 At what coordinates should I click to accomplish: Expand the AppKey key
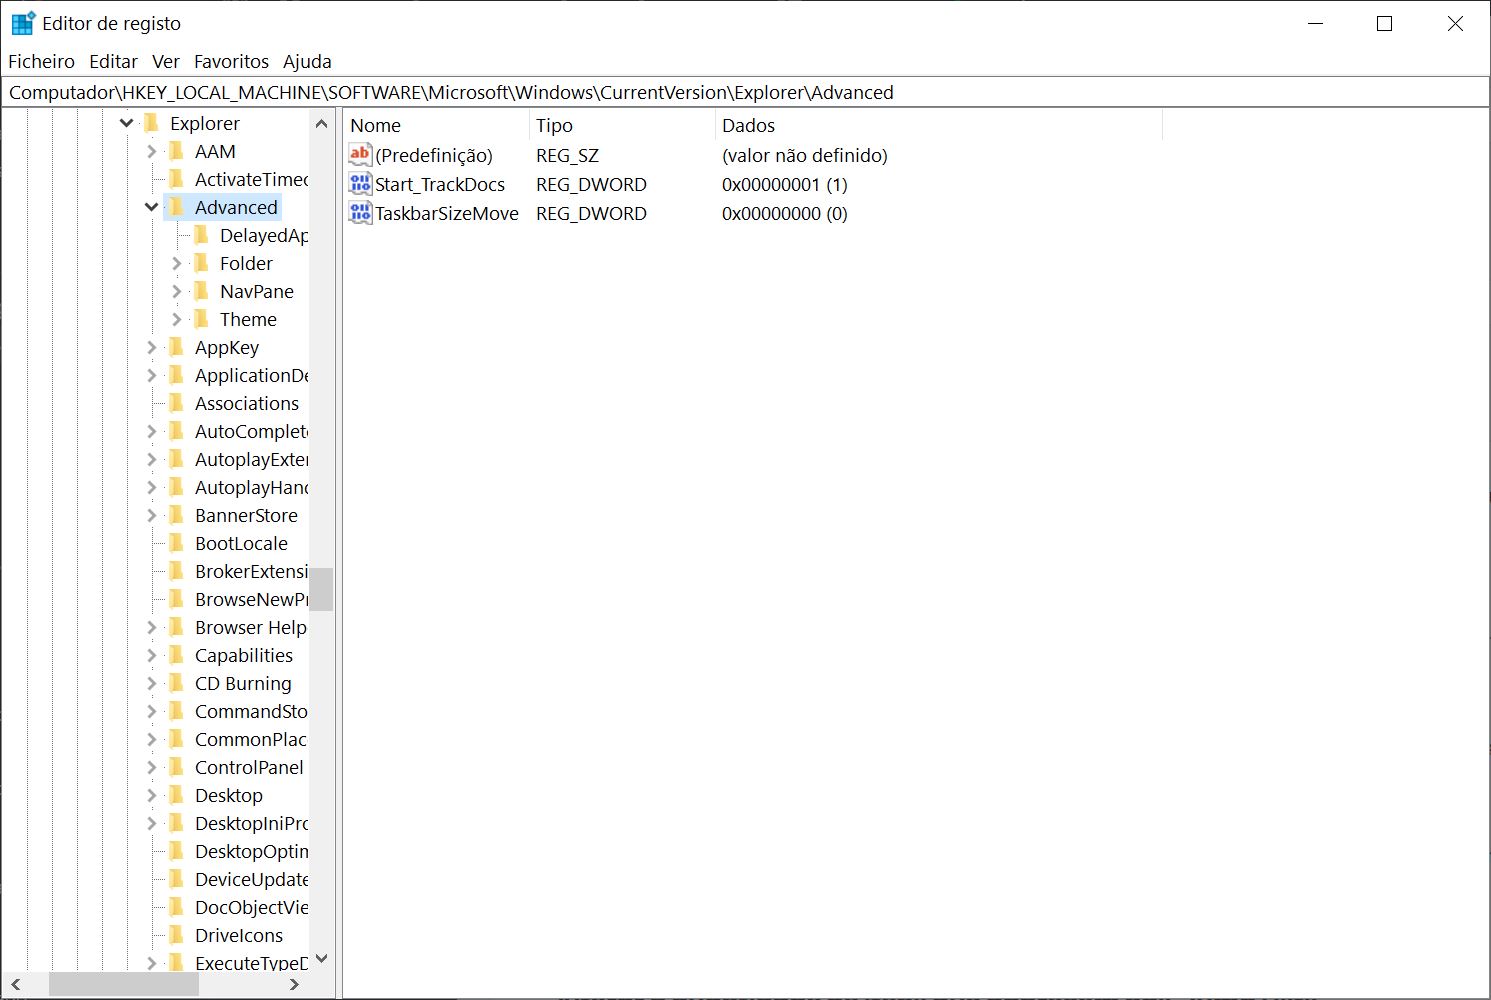point(152,347)
